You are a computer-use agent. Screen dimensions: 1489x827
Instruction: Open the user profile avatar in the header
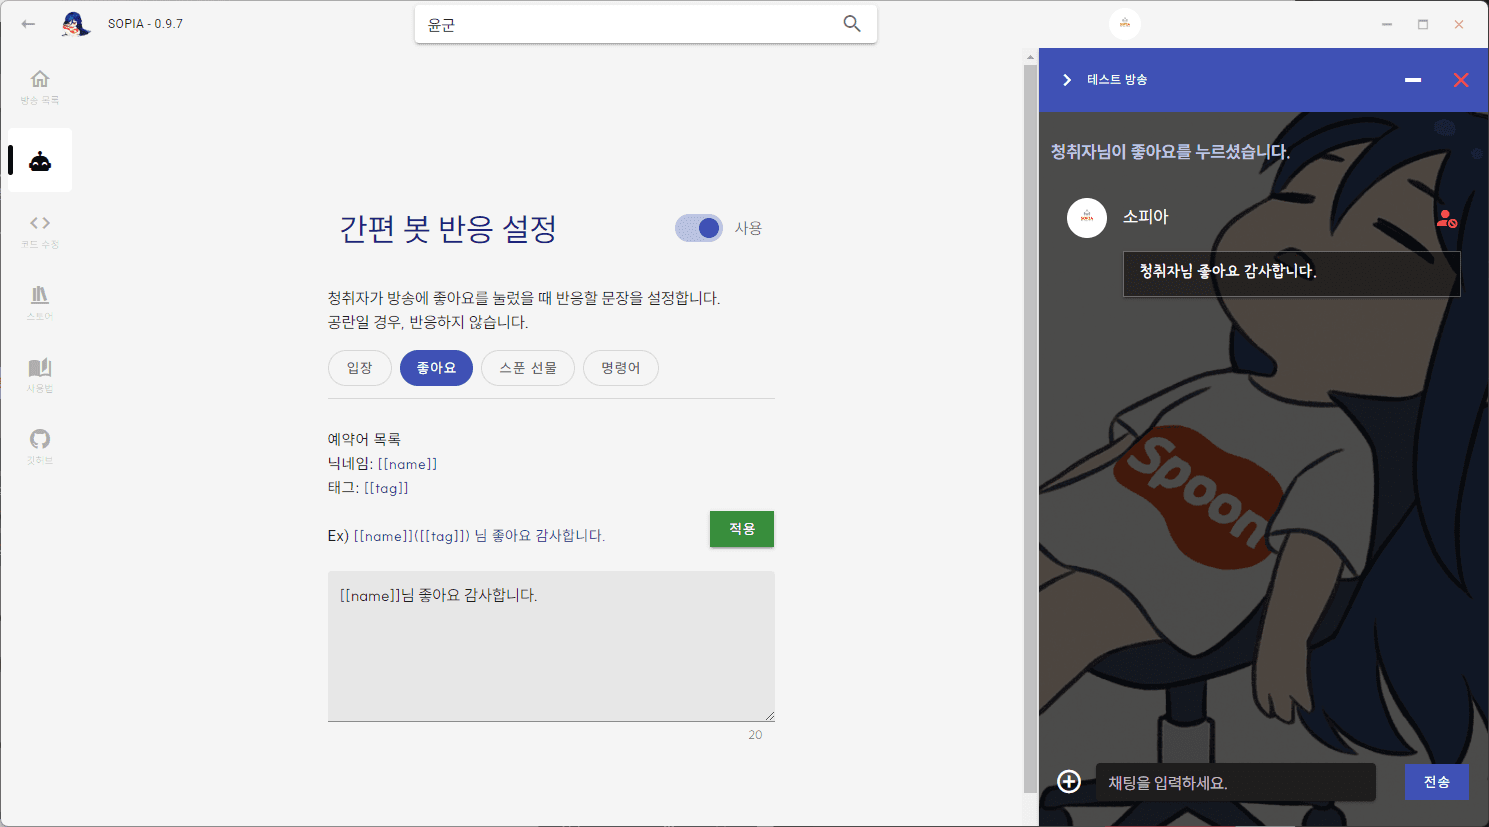pos(1125,24)
